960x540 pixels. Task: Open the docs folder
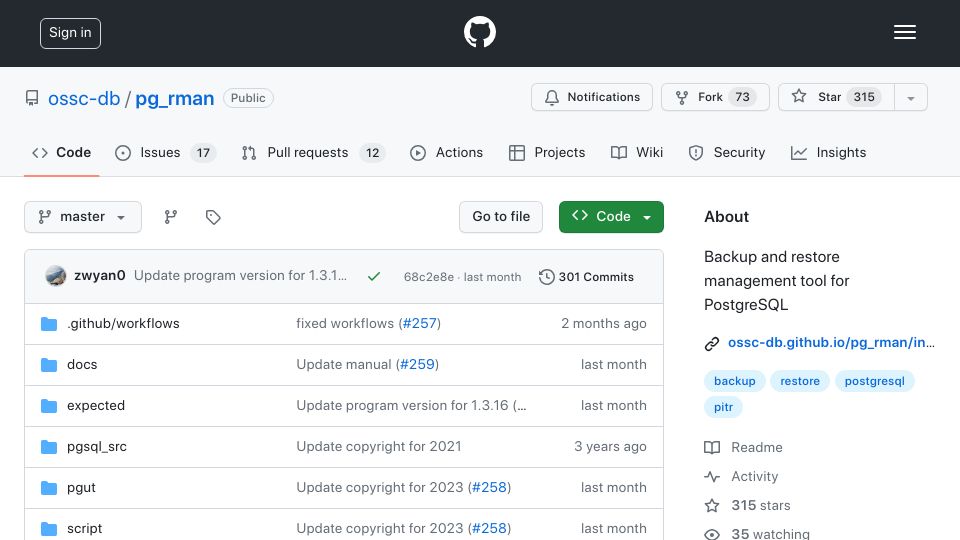tap(82, 364)
